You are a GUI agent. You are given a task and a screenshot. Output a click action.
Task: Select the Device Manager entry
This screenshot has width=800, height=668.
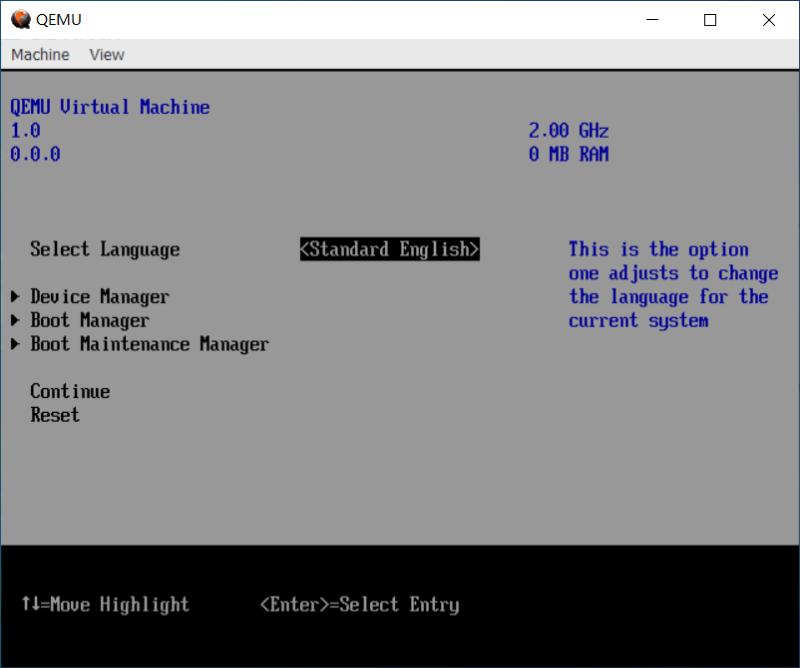coord(97,296)
